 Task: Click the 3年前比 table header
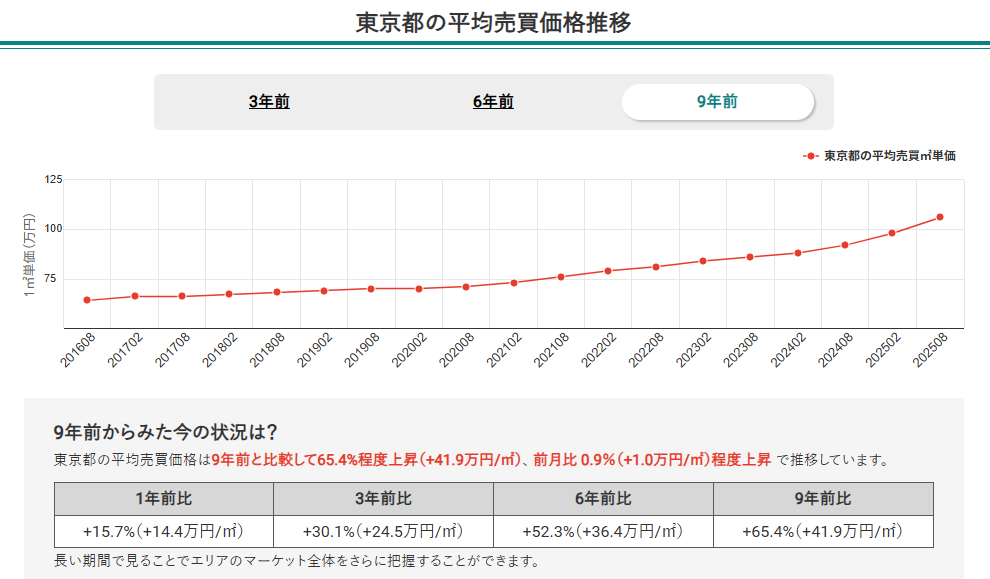click(x=383, y=499)
